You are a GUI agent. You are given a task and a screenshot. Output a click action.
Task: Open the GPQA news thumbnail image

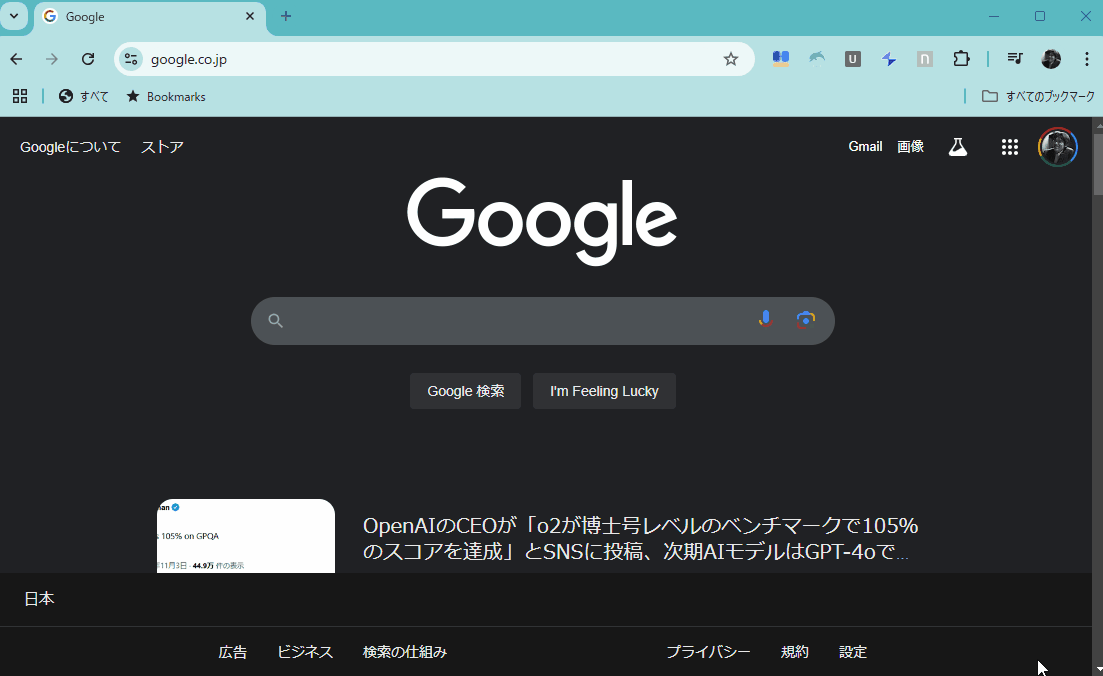[x=246, y=536]
